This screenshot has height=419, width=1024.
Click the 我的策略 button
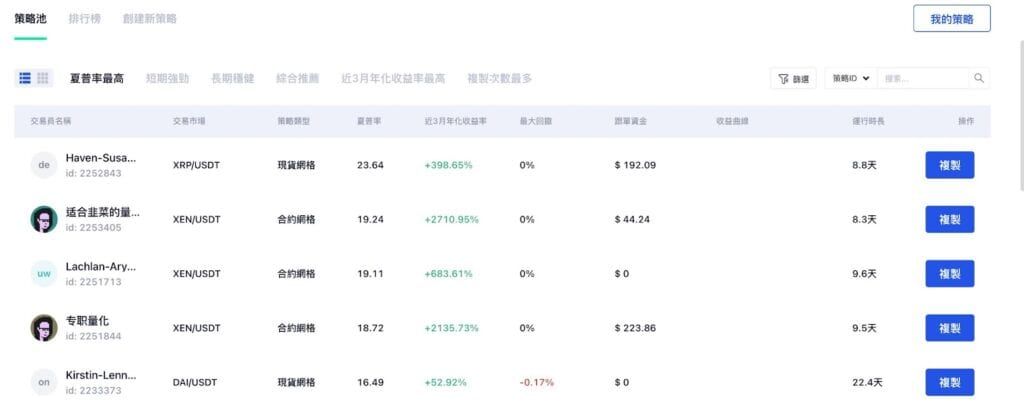951,19
